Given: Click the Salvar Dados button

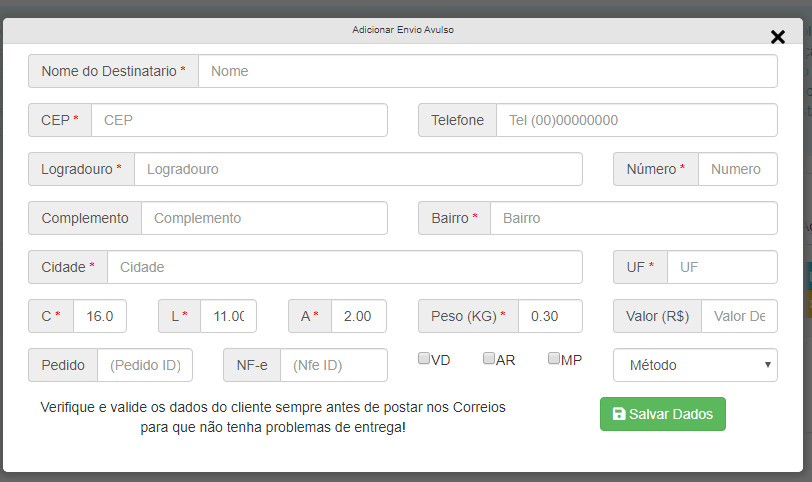Looking at the screenshot, I should point(662,414).
